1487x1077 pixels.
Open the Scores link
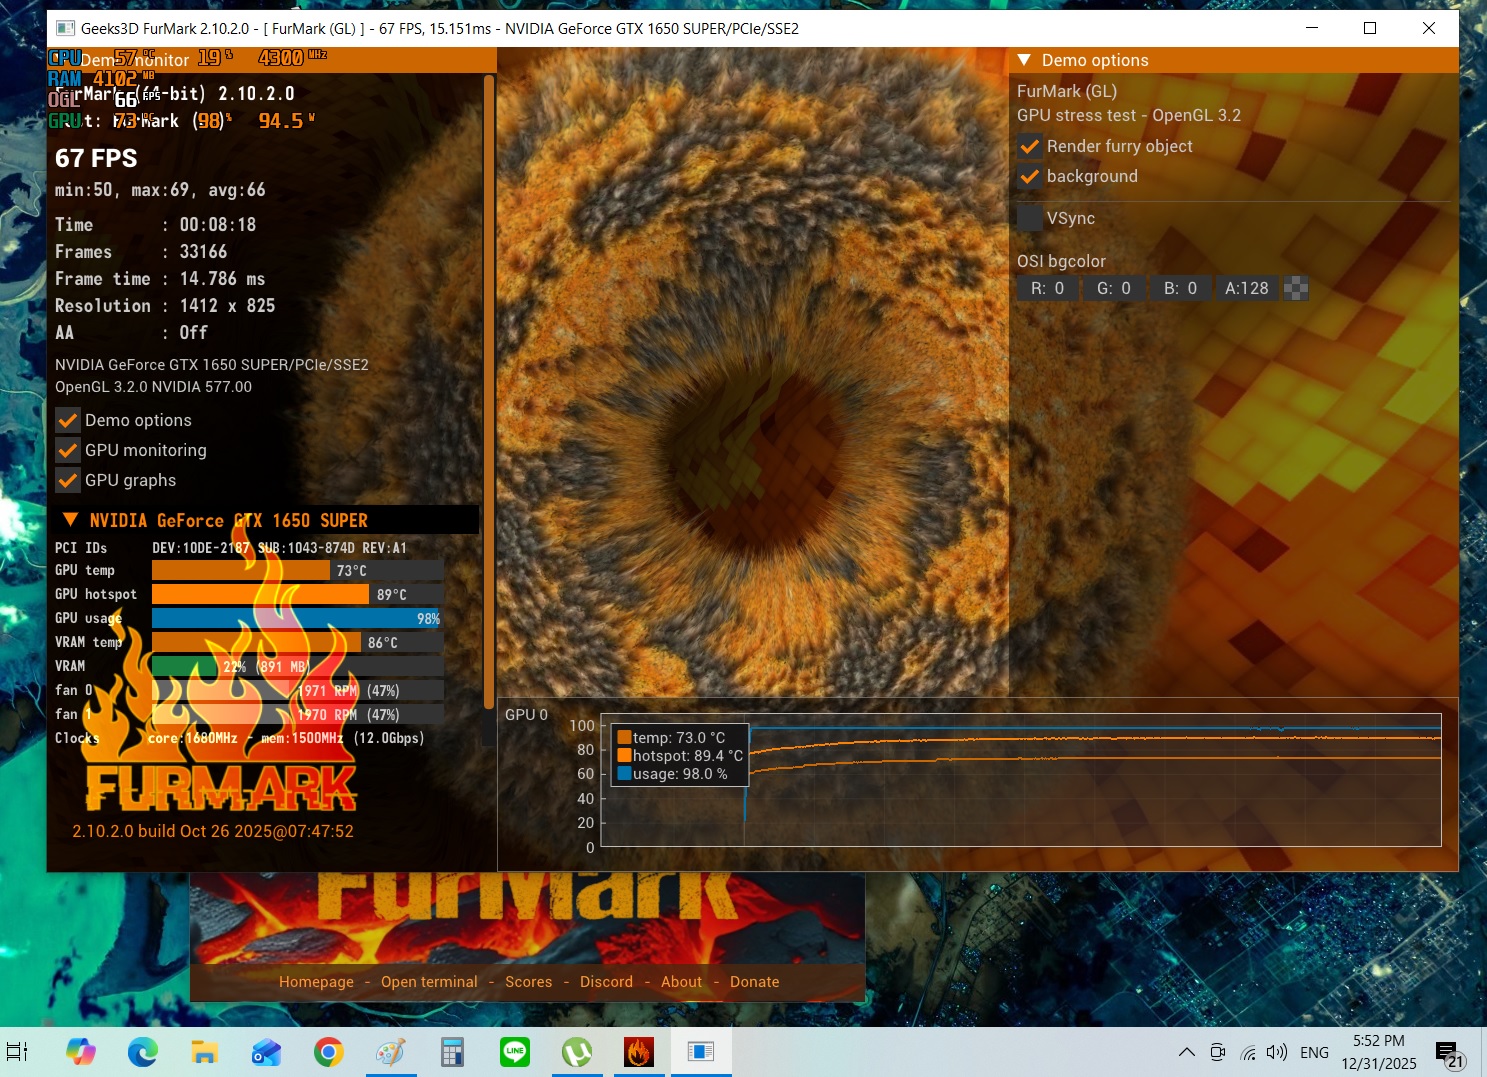528,982
